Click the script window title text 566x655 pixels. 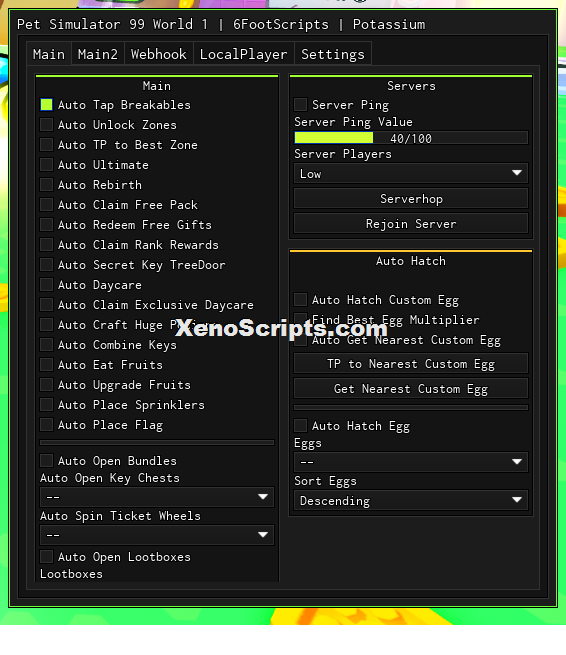(221, 24)
